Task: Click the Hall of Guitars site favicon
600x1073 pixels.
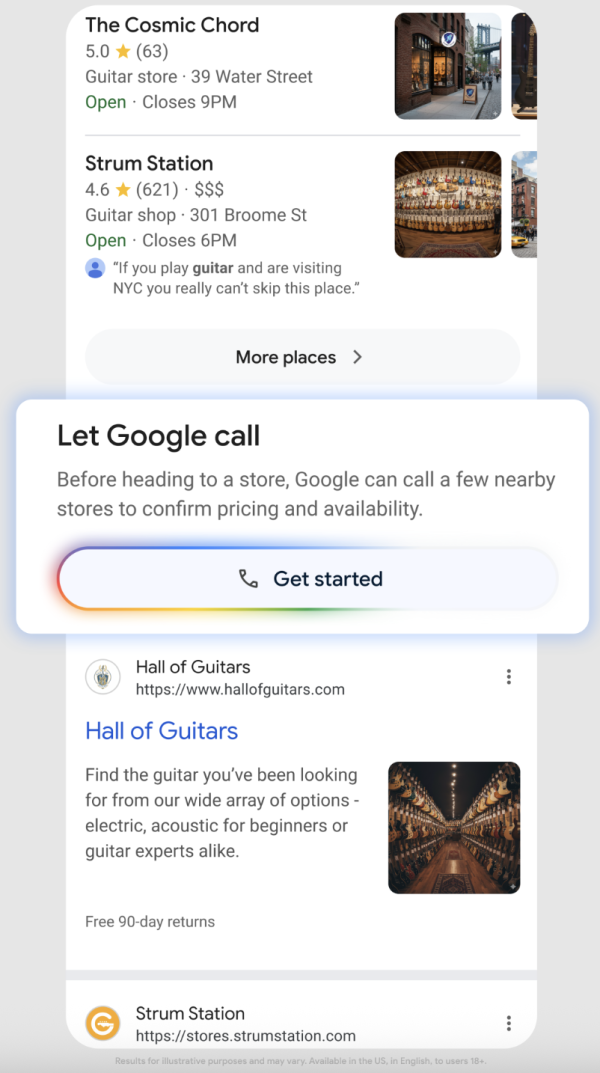Action: pos(103,677)
